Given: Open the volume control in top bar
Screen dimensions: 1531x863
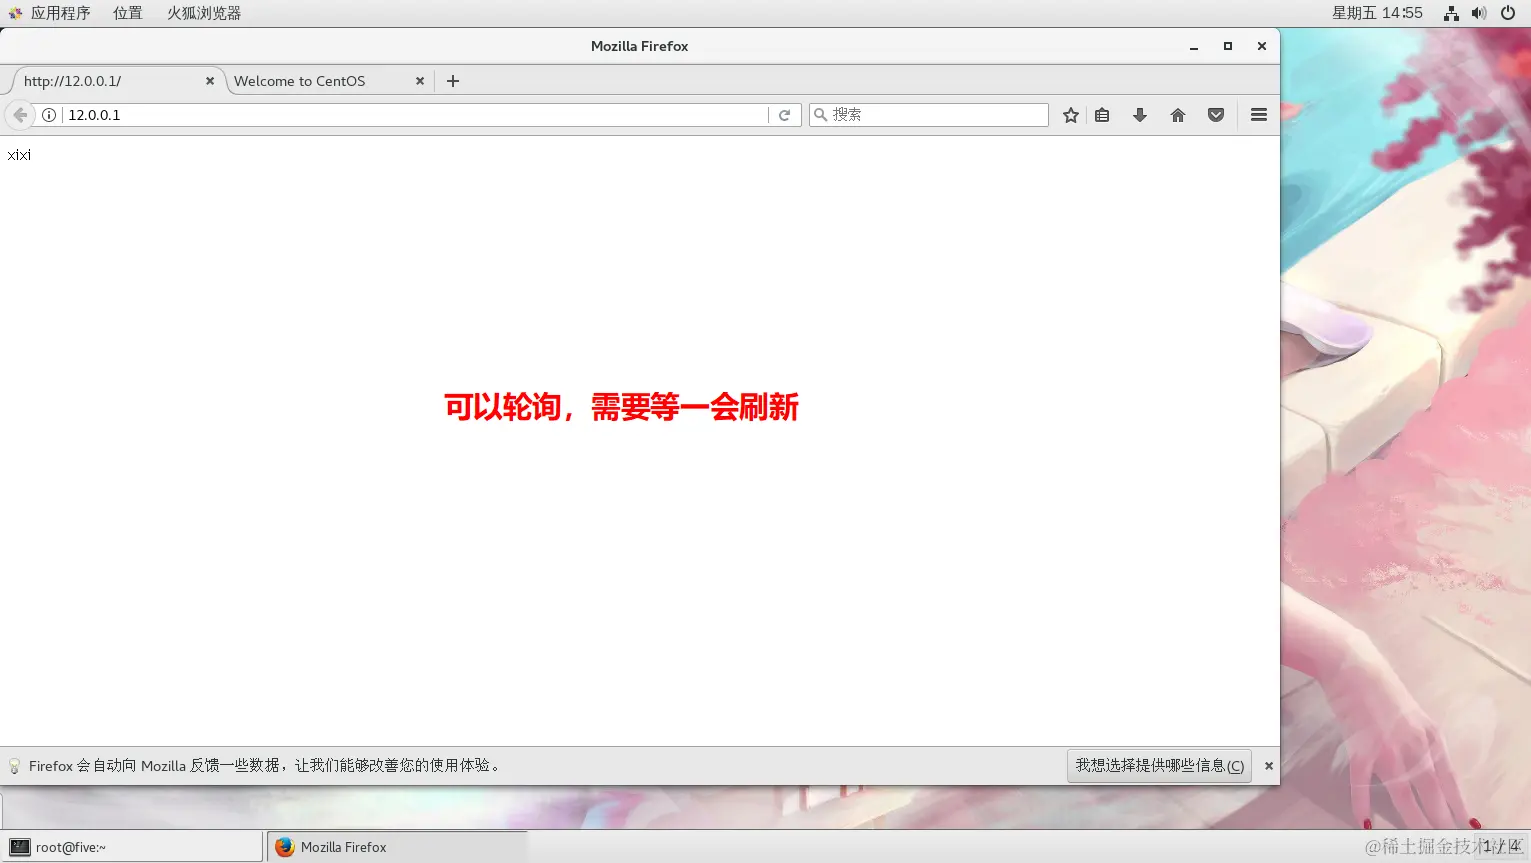Looking at the screenshot, I should pyautogui.click(x=1479, y=13).
